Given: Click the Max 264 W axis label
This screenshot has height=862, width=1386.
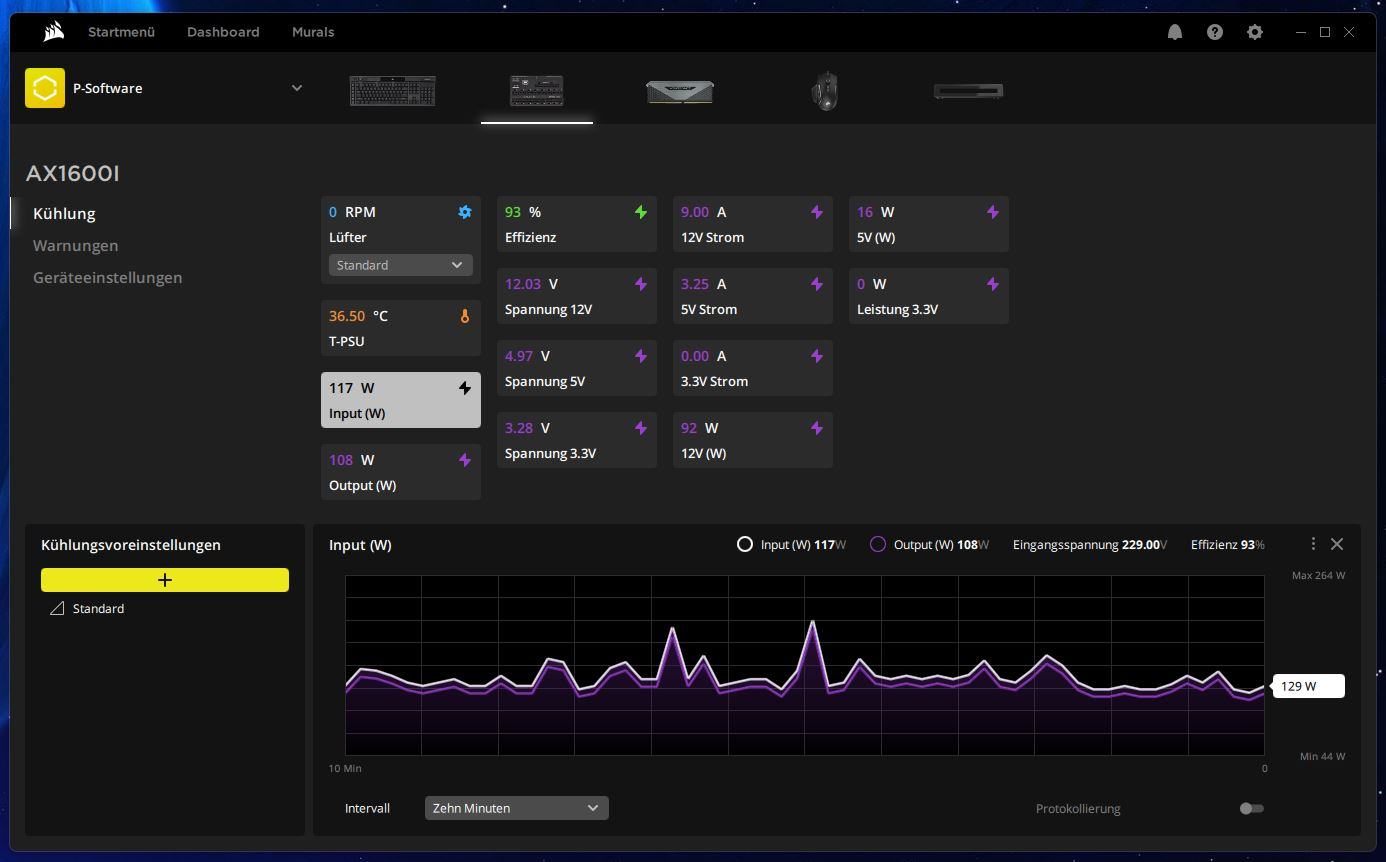Looking at the screenshot, I should pos(1318,576).
